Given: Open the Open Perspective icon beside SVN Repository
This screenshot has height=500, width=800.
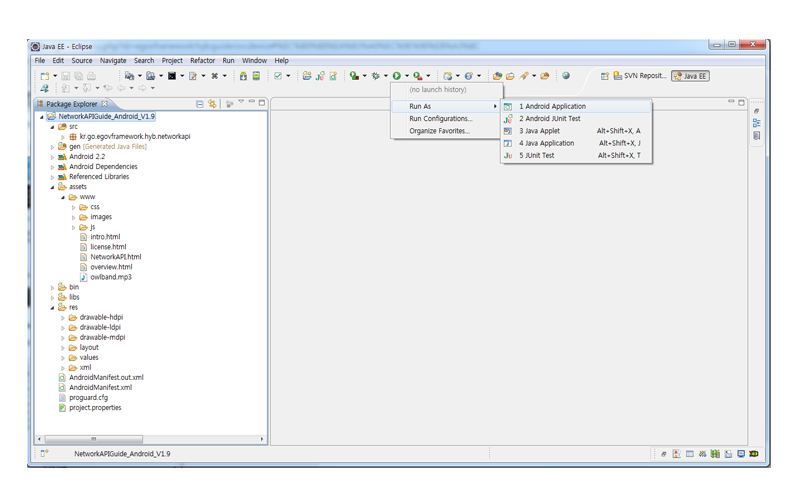Looking at the screenshot, I should (x=605, y=76).
